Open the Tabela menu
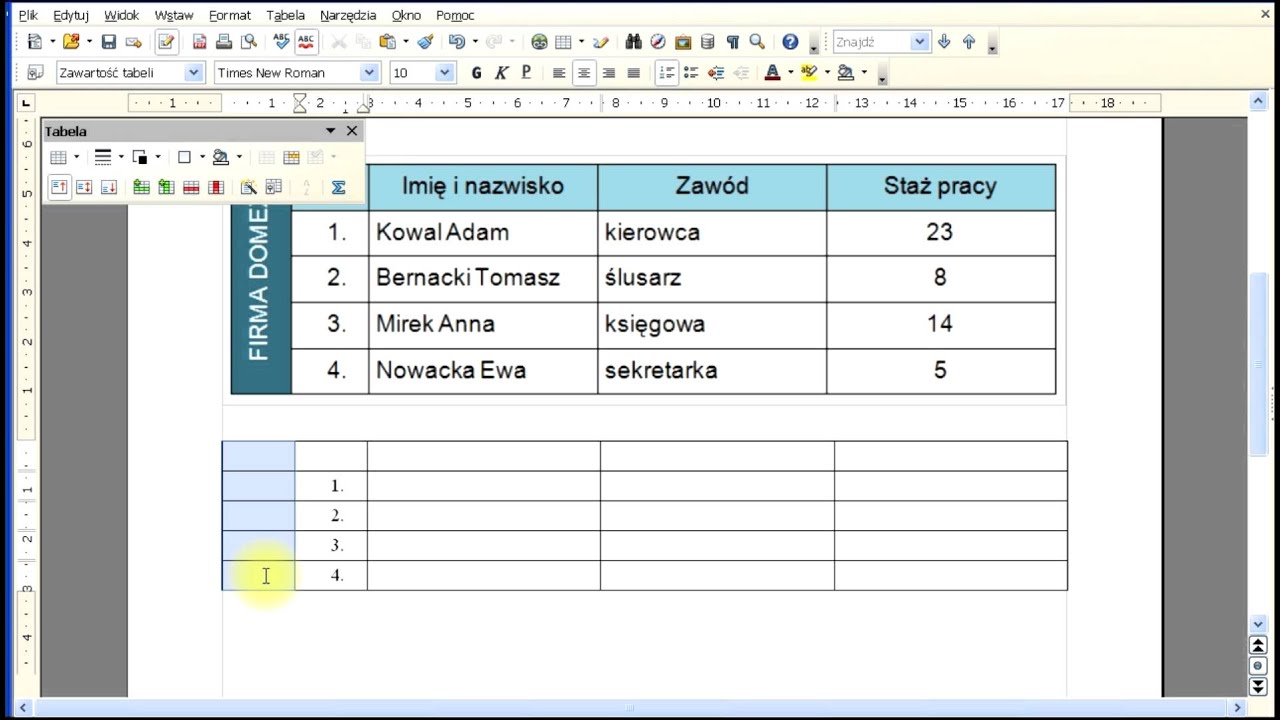This screenshot has height=720, width=1280. [286, 15]
